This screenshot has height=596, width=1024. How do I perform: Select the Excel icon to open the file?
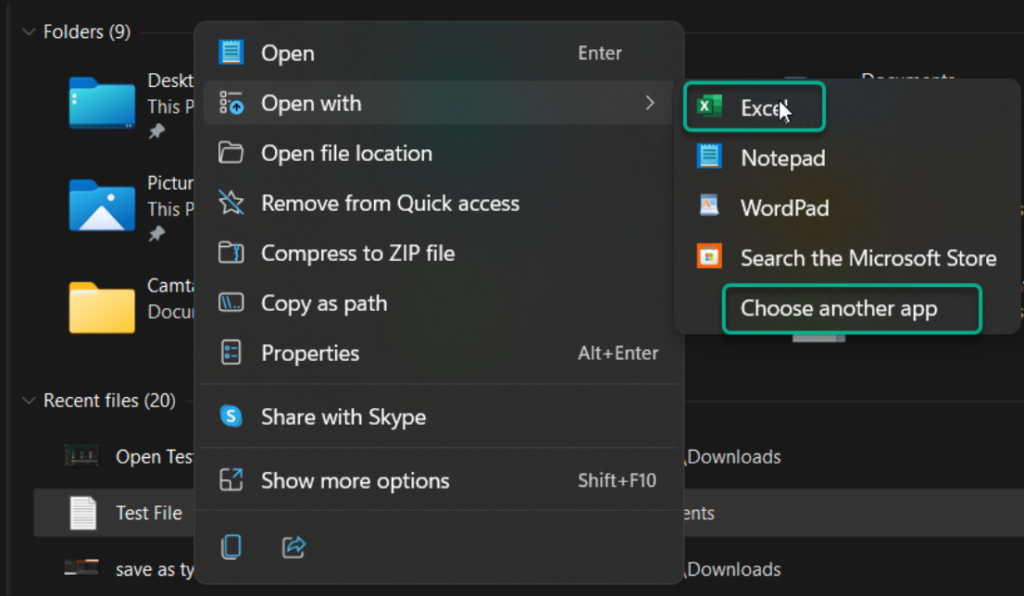710,104
